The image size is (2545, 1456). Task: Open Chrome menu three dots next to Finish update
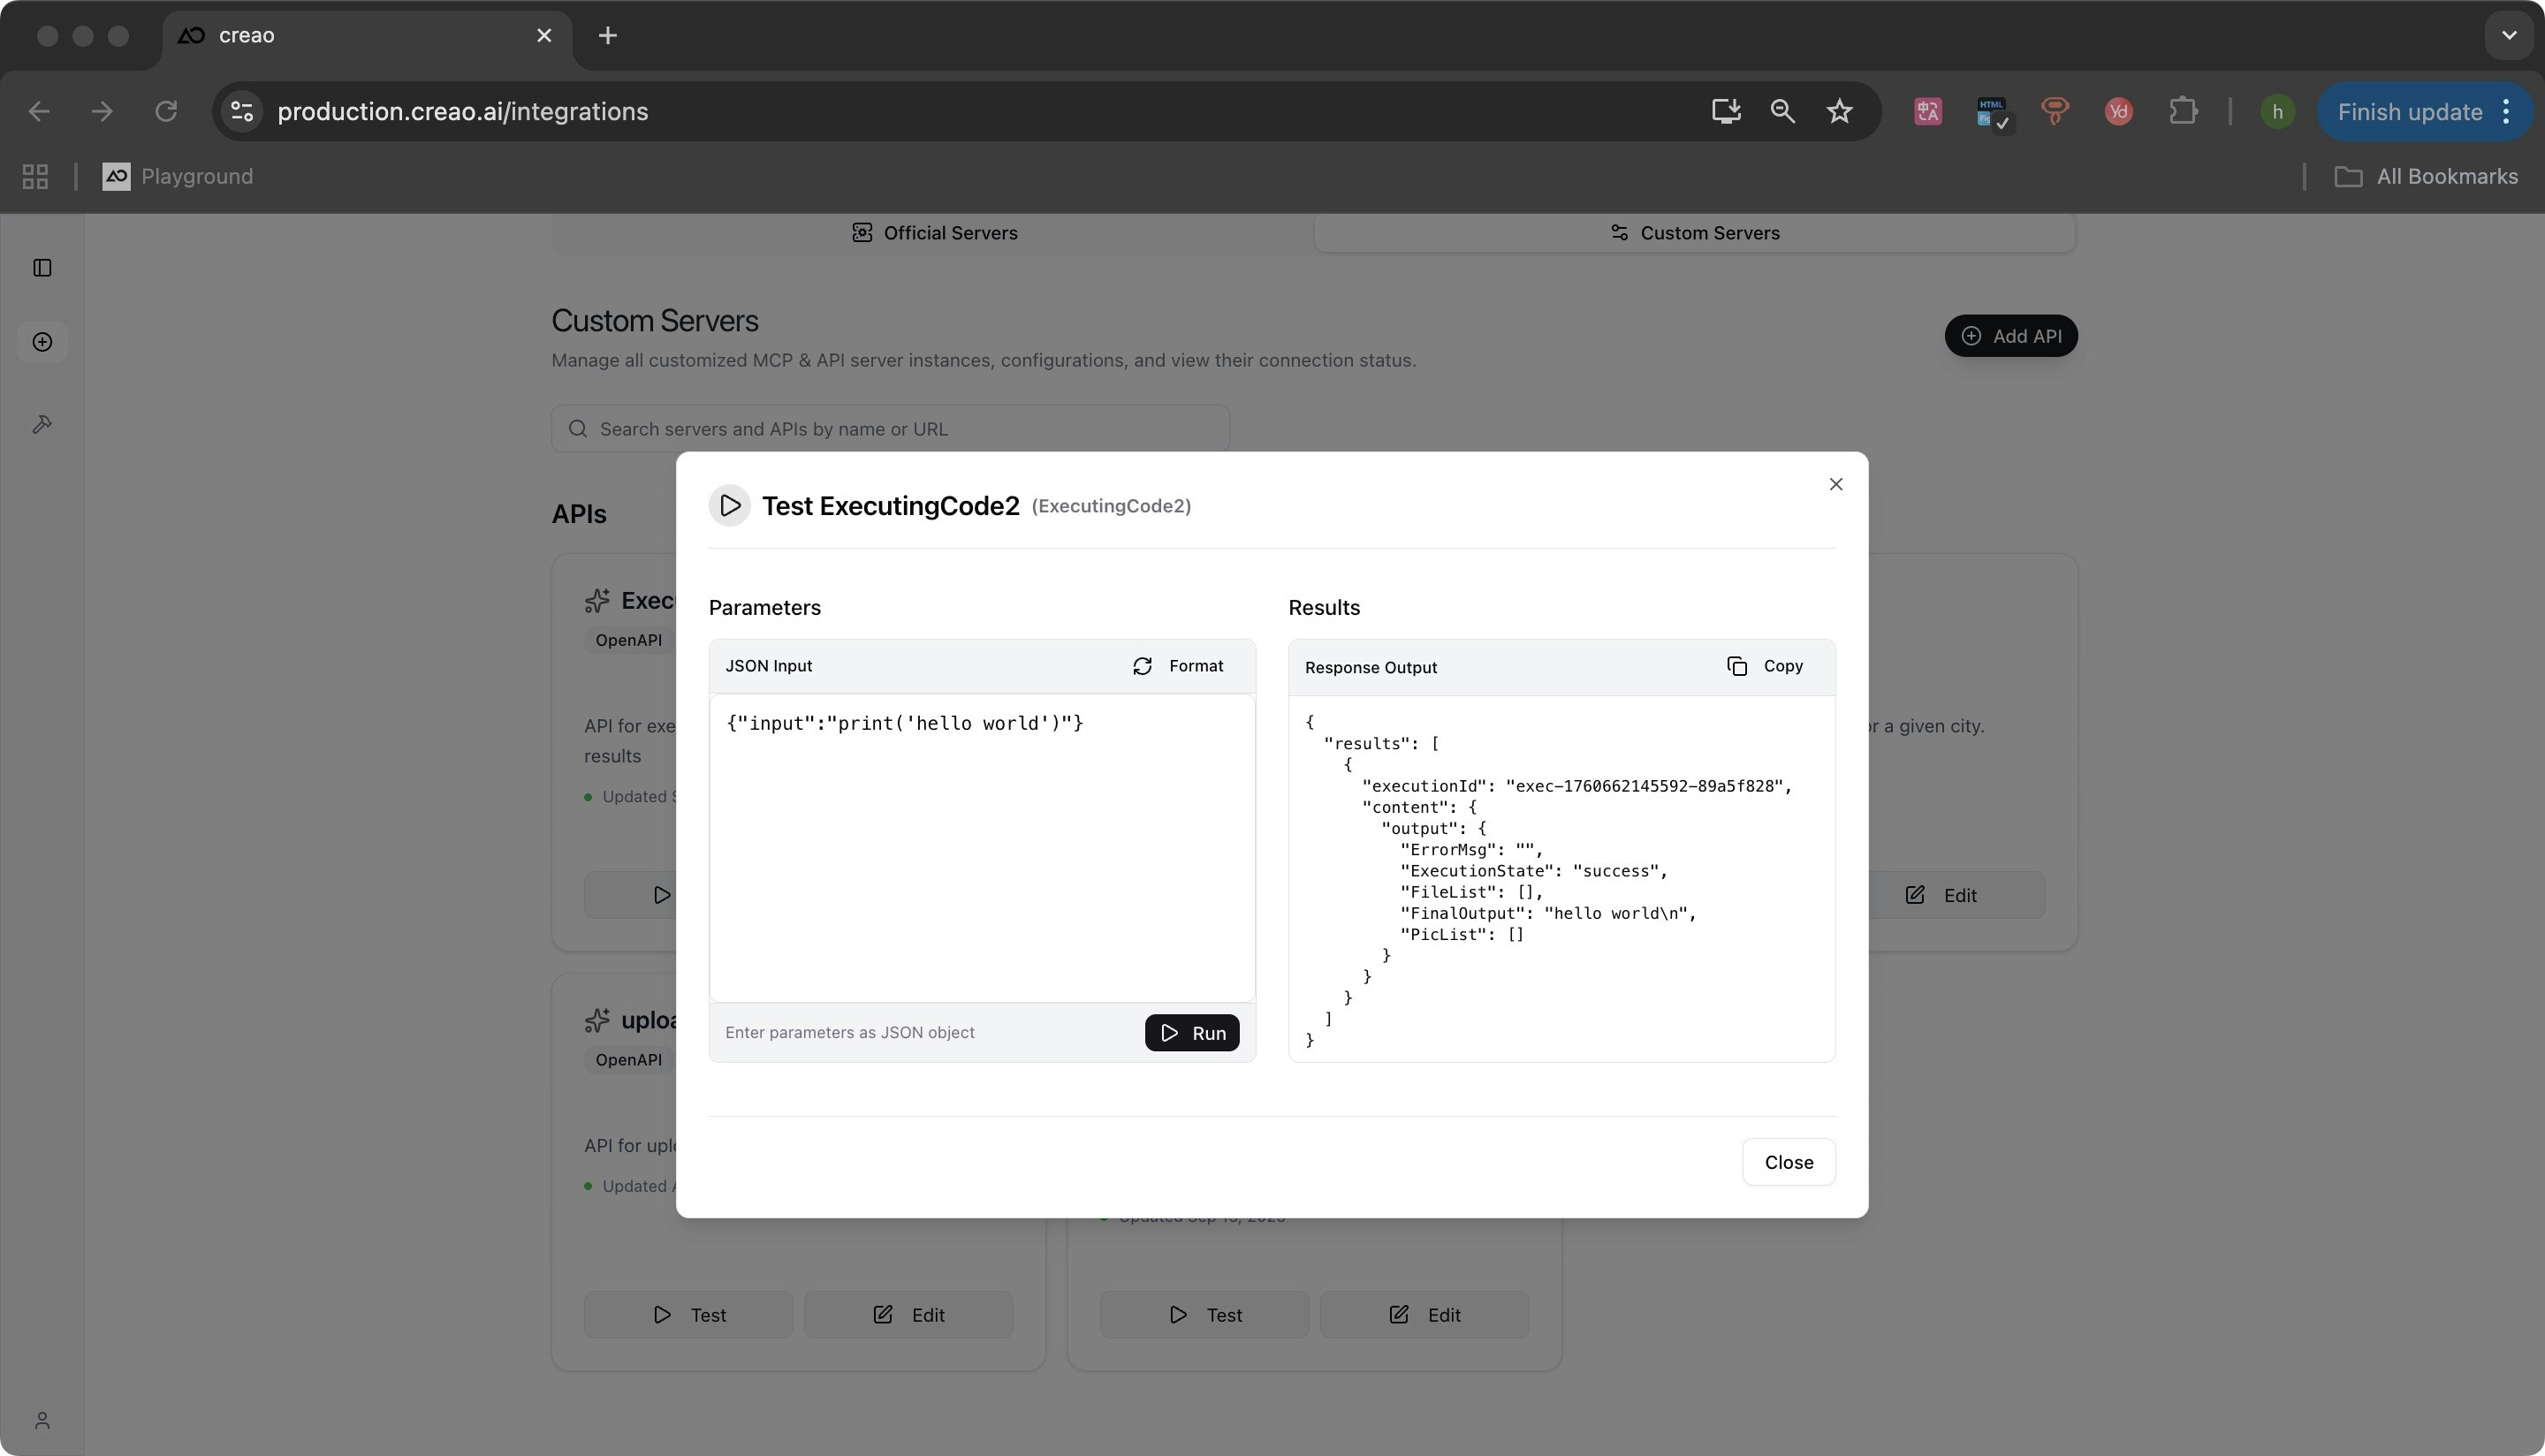[x=2506, y=111]
